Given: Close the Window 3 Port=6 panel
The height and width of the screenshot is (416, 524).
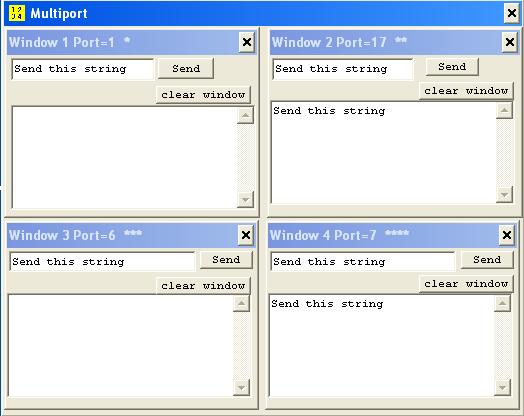Looking at the screenshot, I should 246,235.
